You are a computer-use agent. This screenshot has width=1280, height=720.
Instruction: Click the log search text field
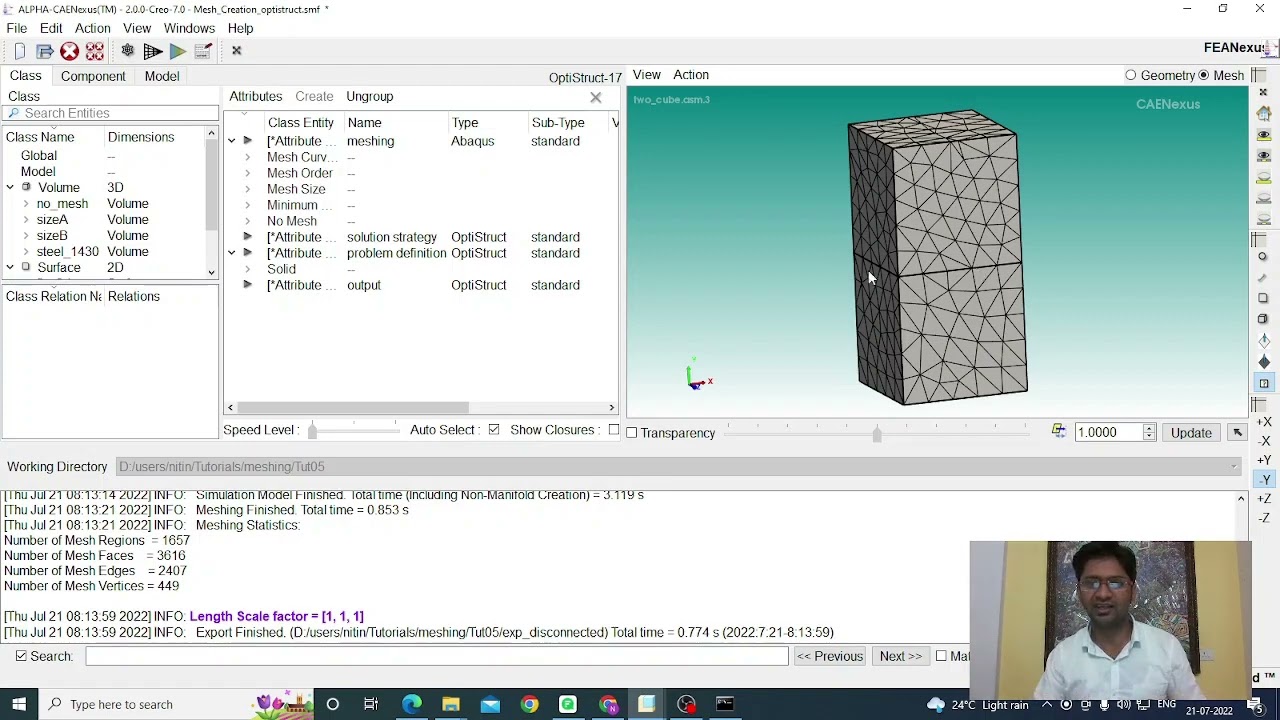click(x=437, y=656)
